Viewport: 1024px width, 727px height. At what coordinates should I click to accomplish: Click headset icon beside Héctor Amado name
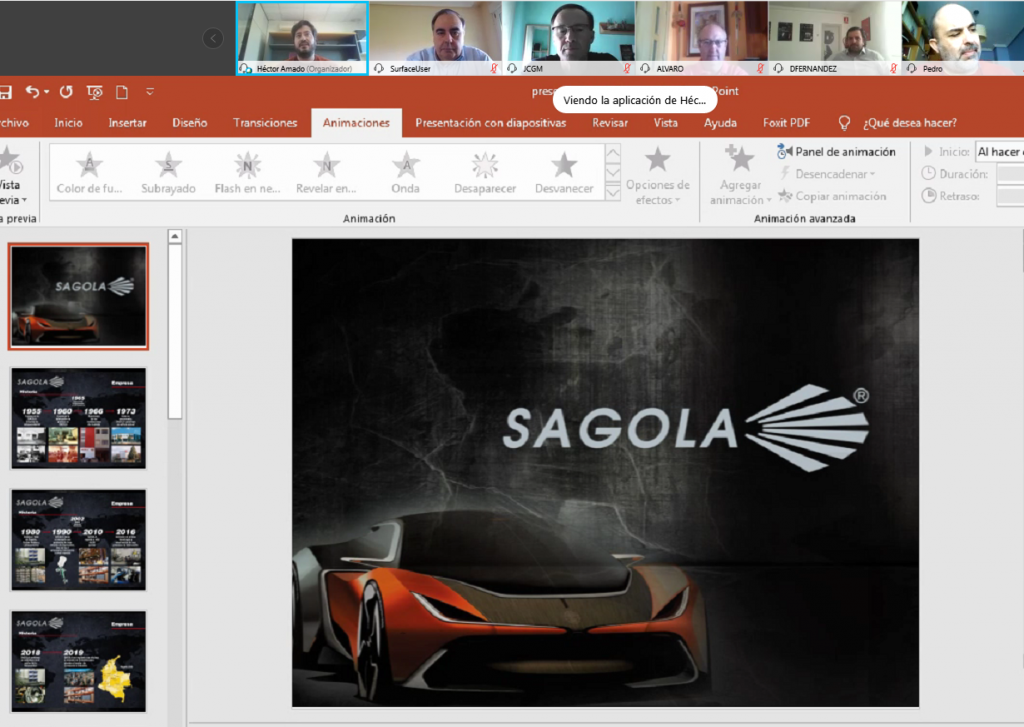click(x=246, y=68)
